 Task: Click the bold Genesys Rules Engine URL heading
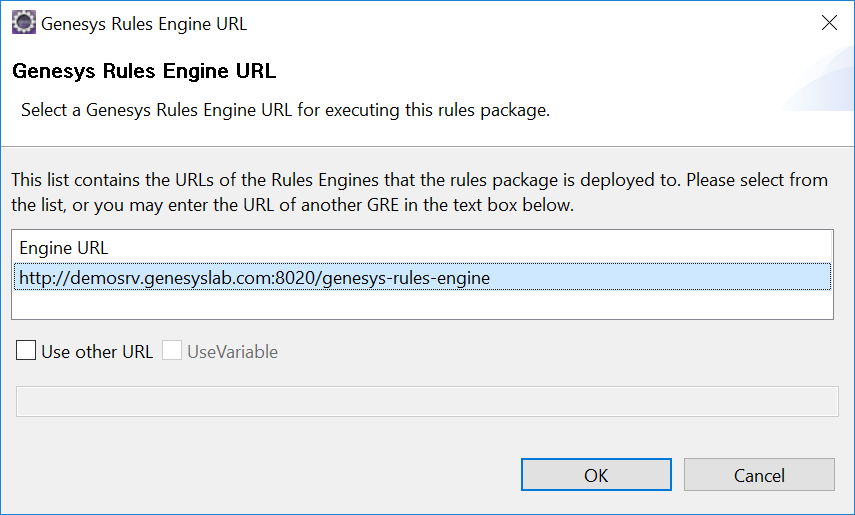point(144,71)
